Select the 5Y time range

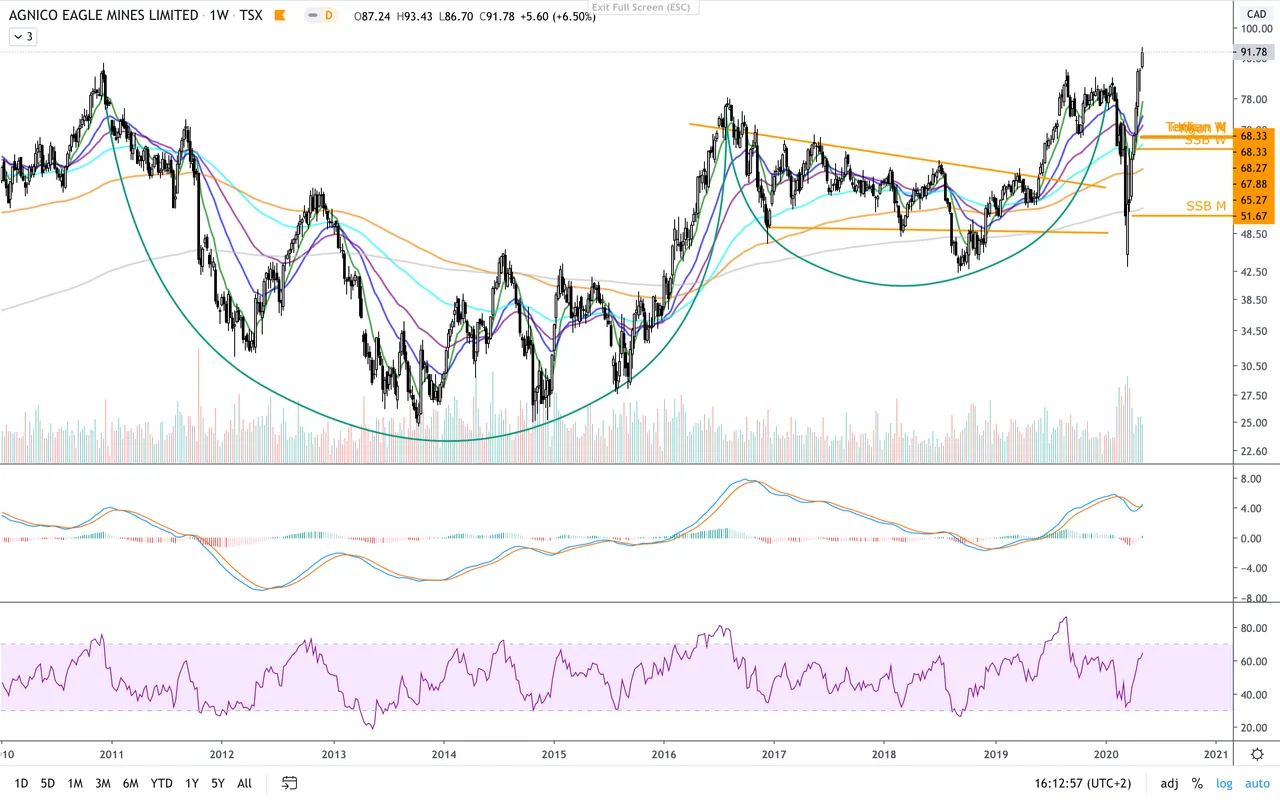pos(218,783)
